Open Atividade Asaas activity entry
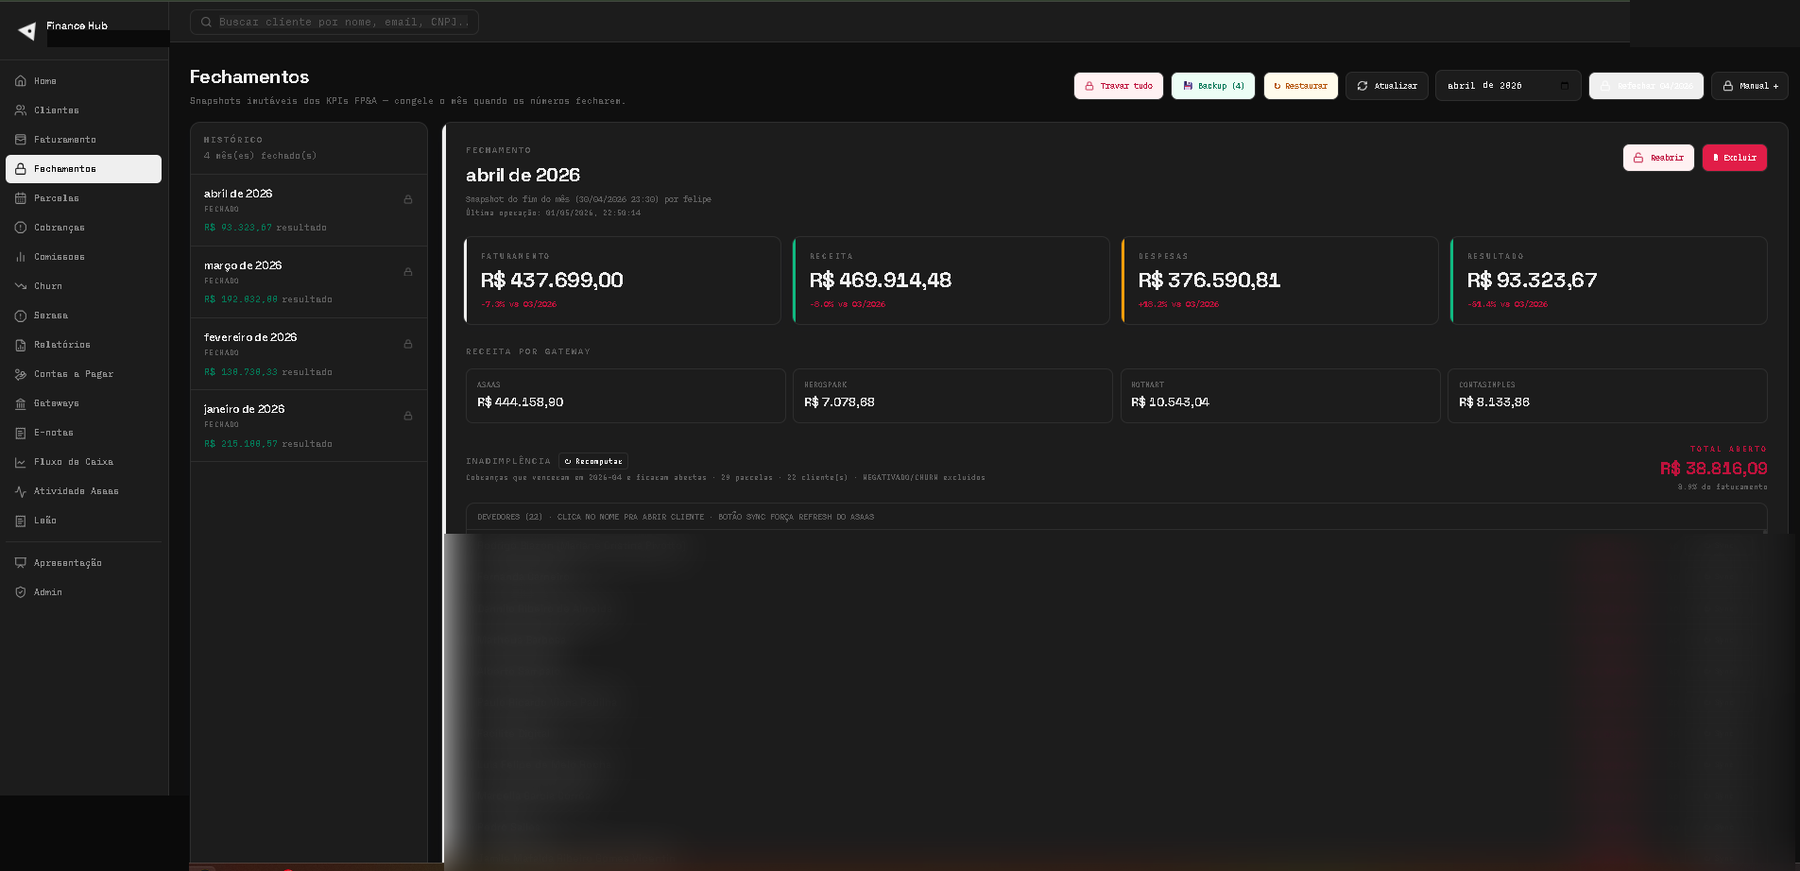This screenshot has height=871, width=1800. tap(83, 492)
